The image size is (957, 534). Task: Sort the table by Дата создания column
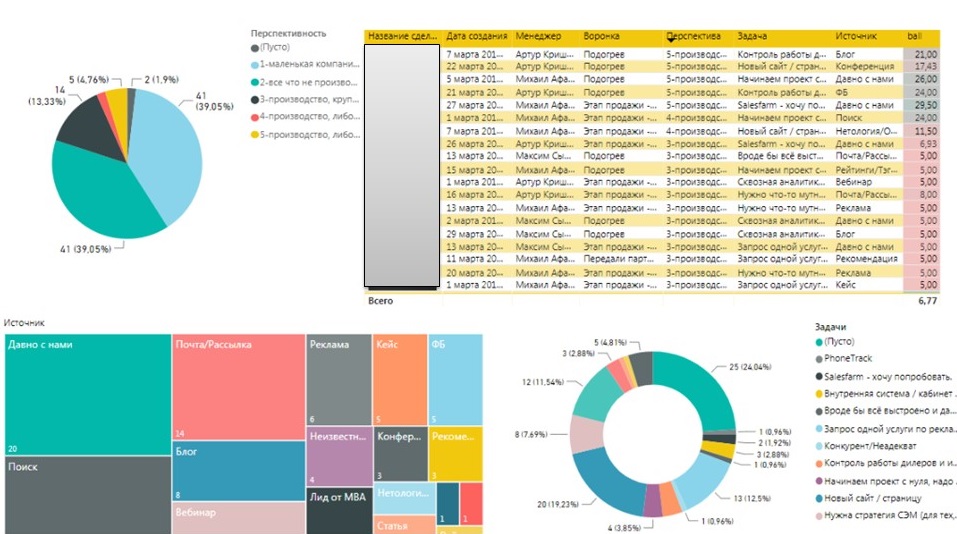pyautogui.click(x=476, y=36)
